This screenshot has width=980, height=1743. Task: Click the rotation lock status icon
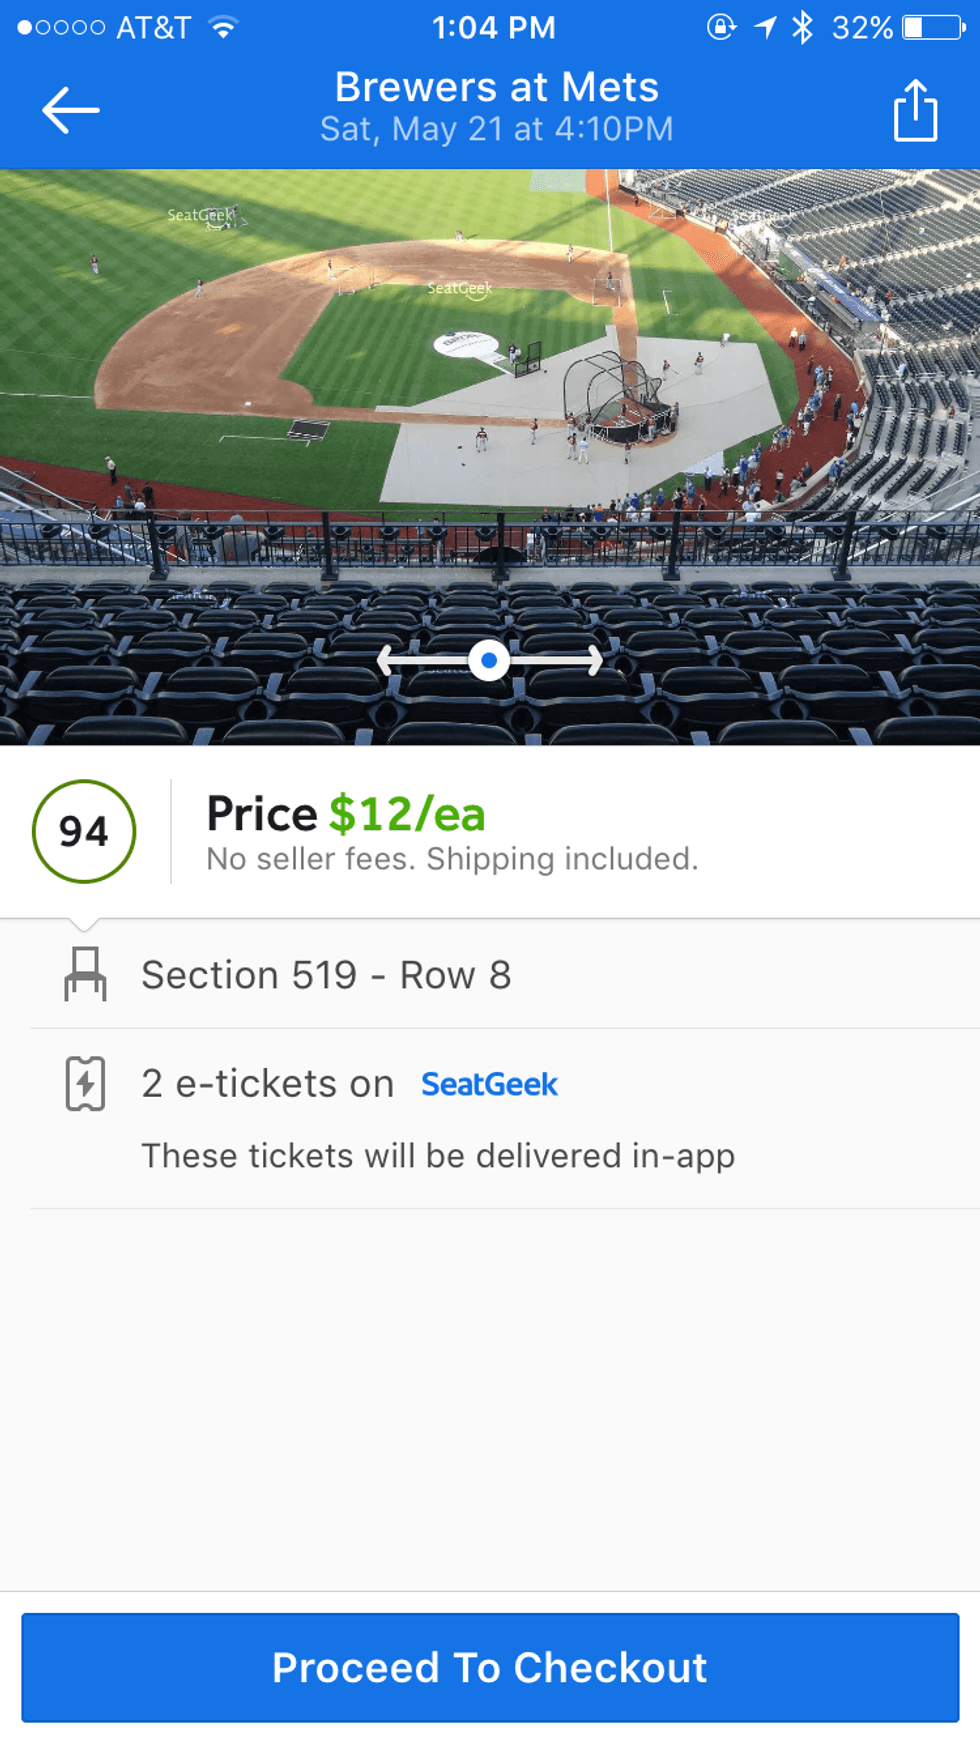click(721, 27)
